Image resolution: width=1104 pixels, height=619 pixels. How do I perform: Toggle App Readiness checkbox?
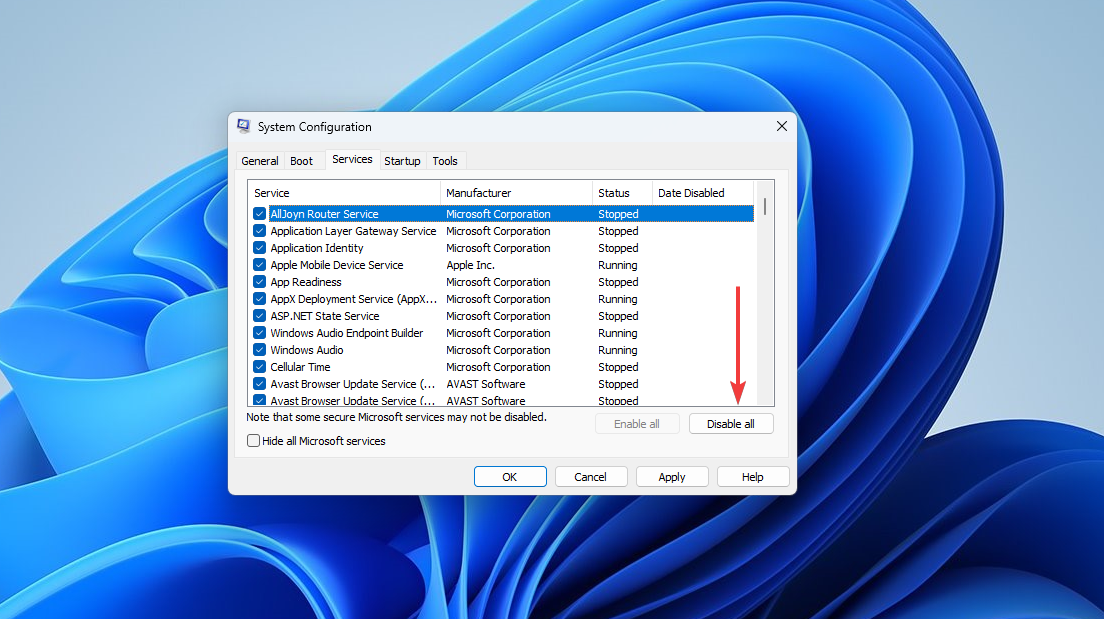(259, 282)
